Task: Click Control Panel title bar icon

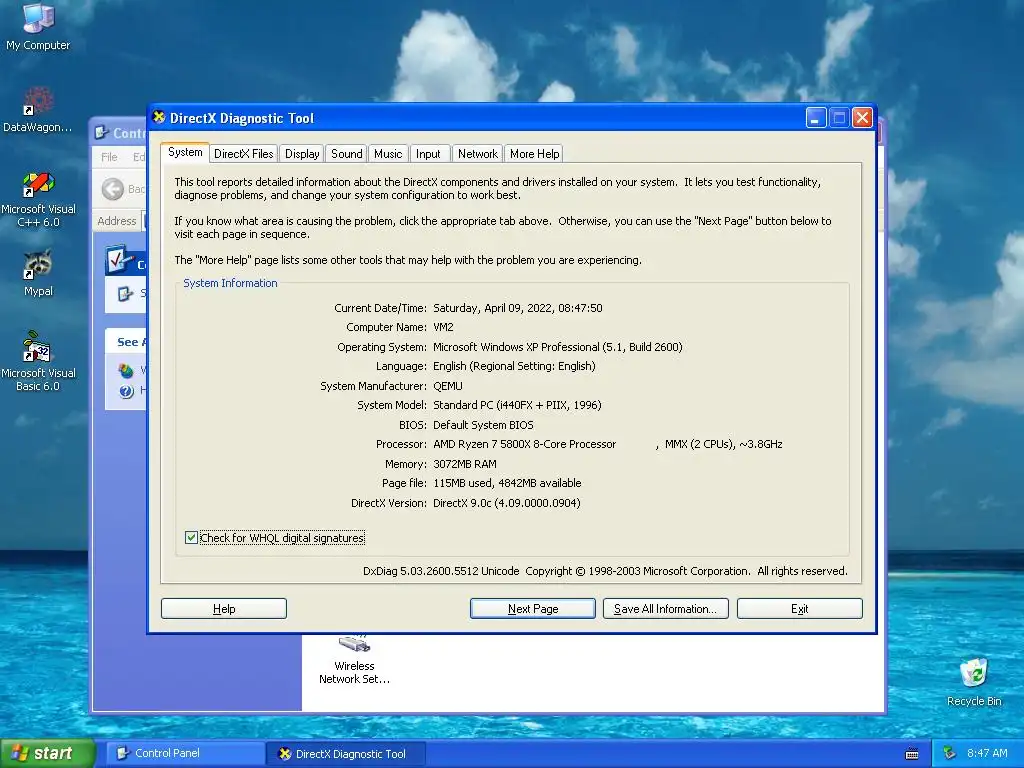Action: point(101,133)
